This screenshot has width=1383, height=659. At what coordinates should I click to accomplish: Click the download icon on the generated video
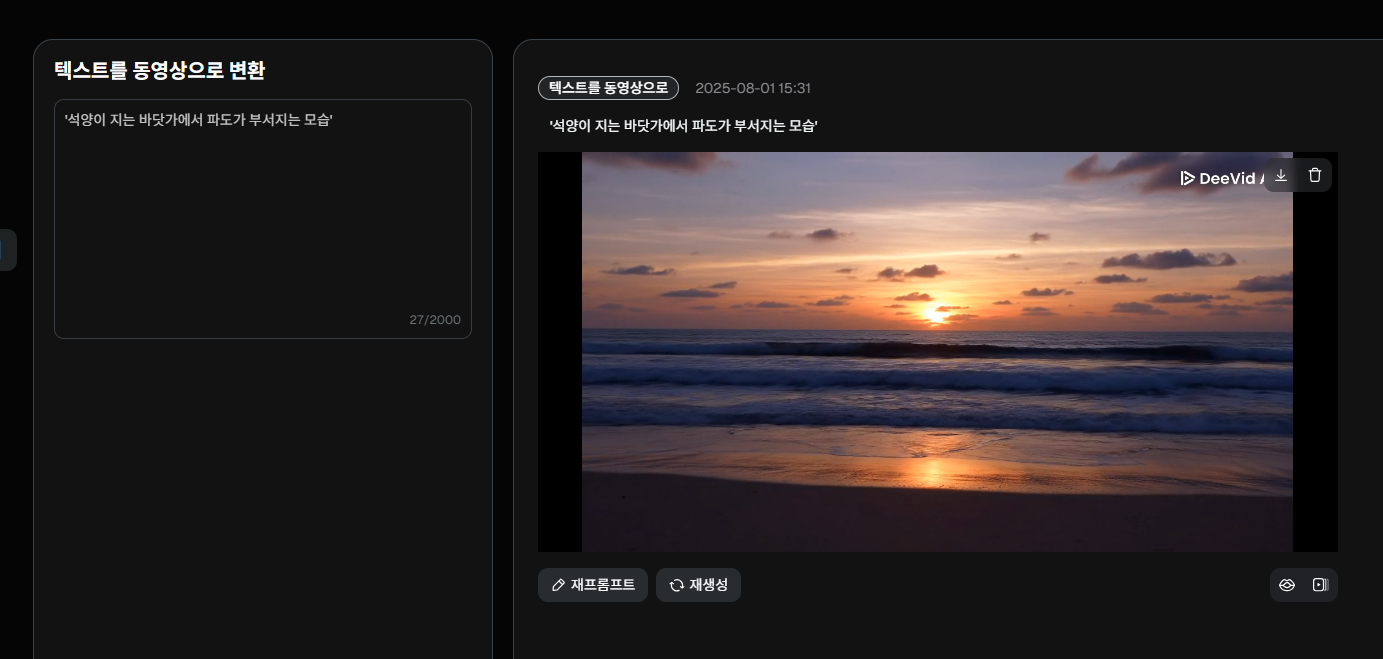pyautogui.click(x=1281, y=174)
